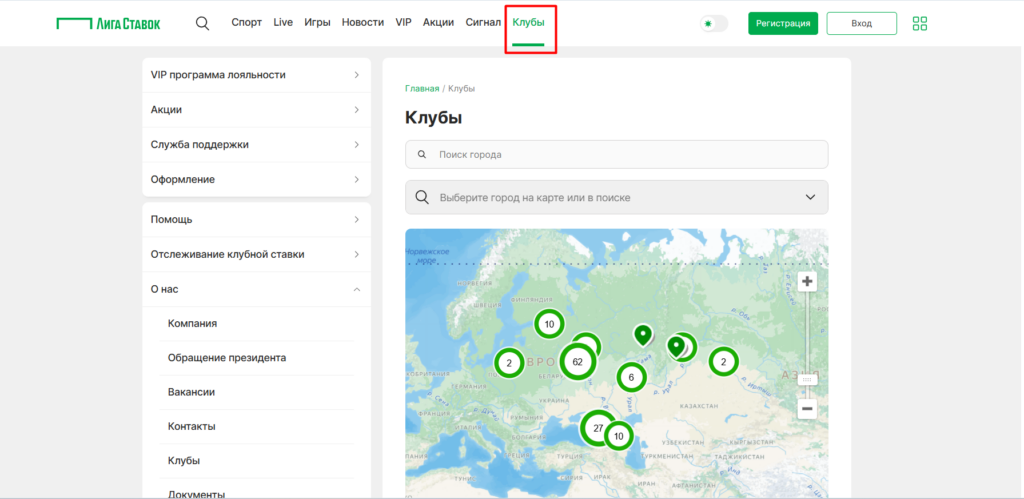Screen dimensions: 1024x499
Task: Toggle the light/dark theme switch
Action: coord(714,23)
